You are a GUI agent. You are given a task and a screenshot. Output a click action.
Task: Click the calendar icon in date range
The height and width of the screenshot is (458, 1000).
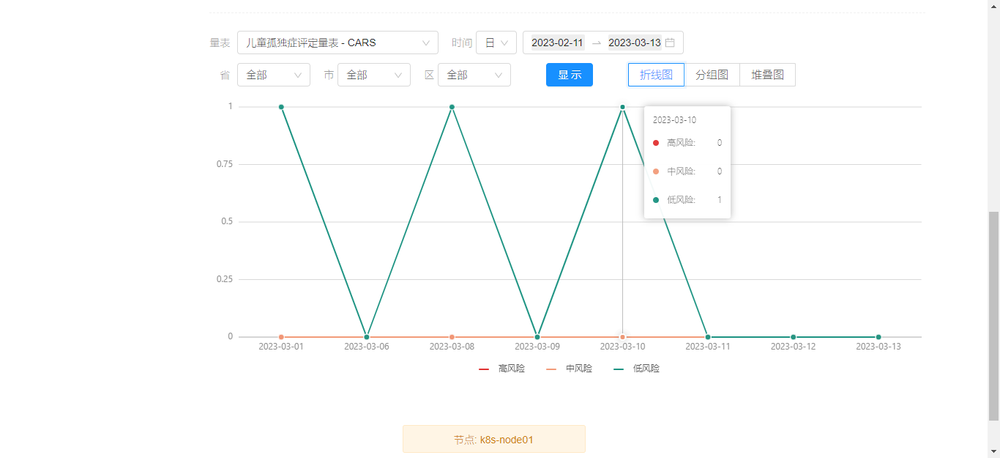(670, 43)
